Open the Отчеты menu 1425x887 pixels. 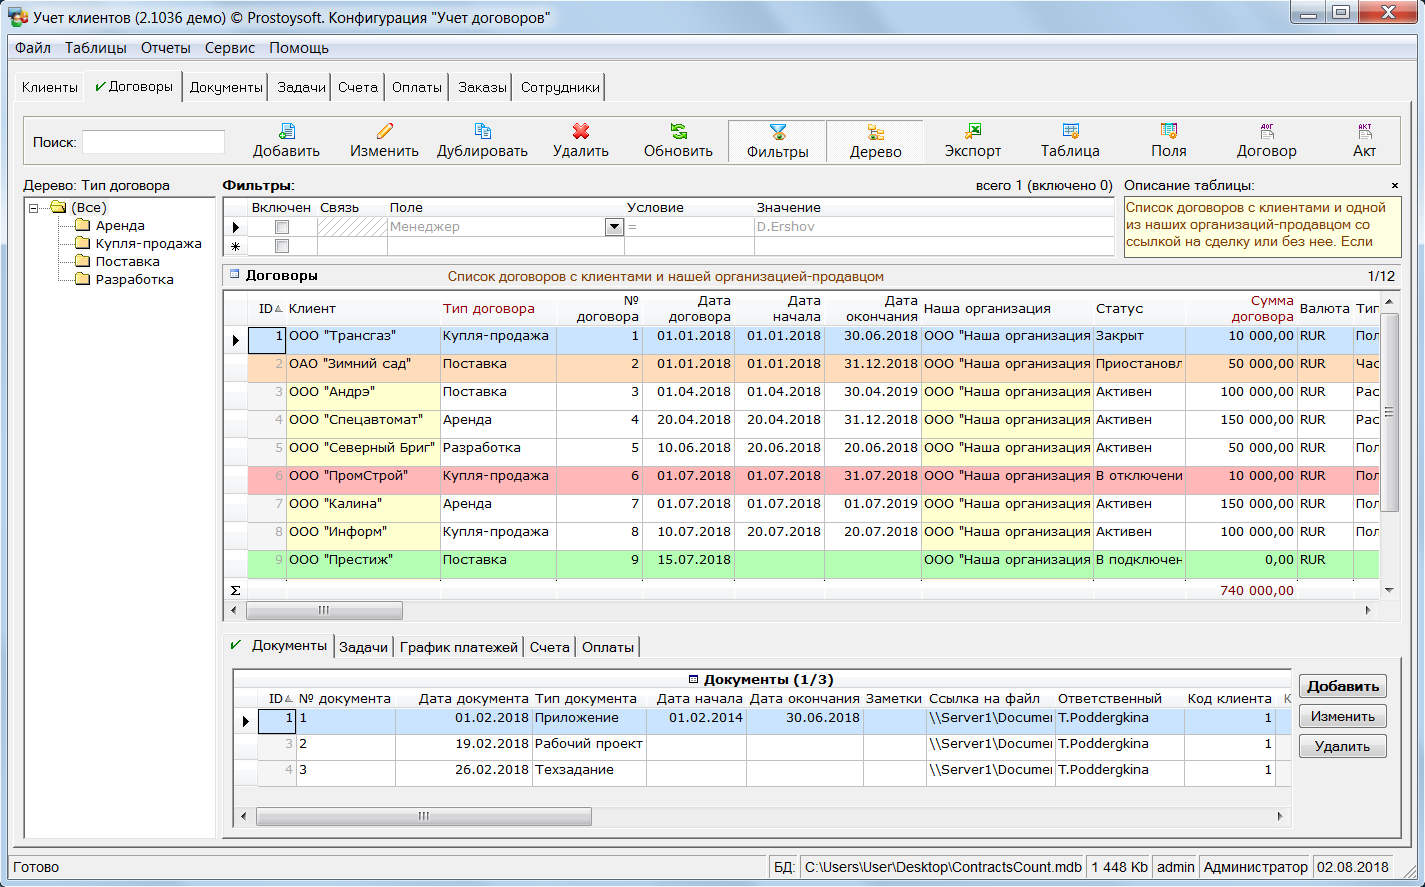coord(165,48)
